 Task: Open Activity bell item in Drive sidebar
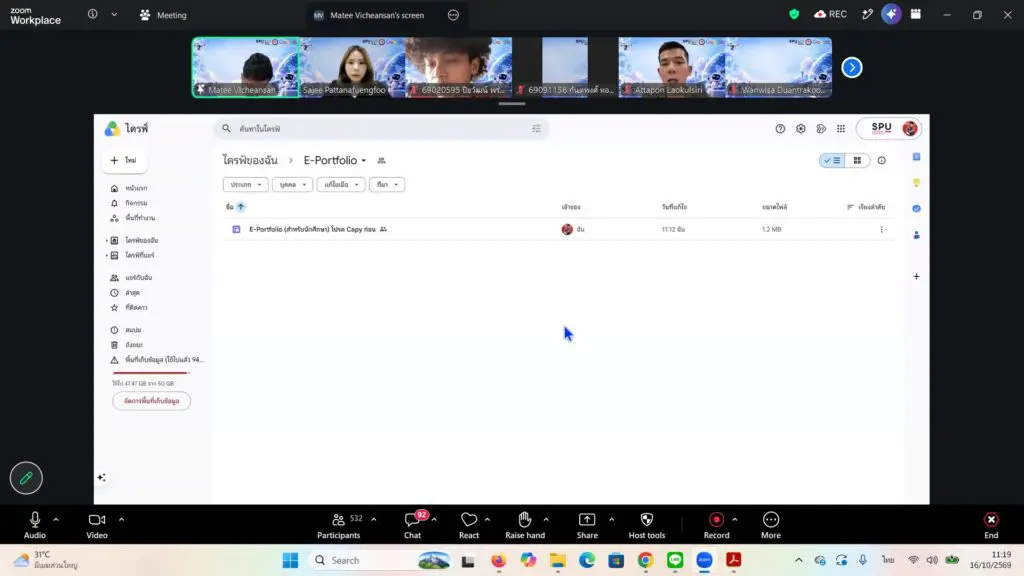point(136,203)
